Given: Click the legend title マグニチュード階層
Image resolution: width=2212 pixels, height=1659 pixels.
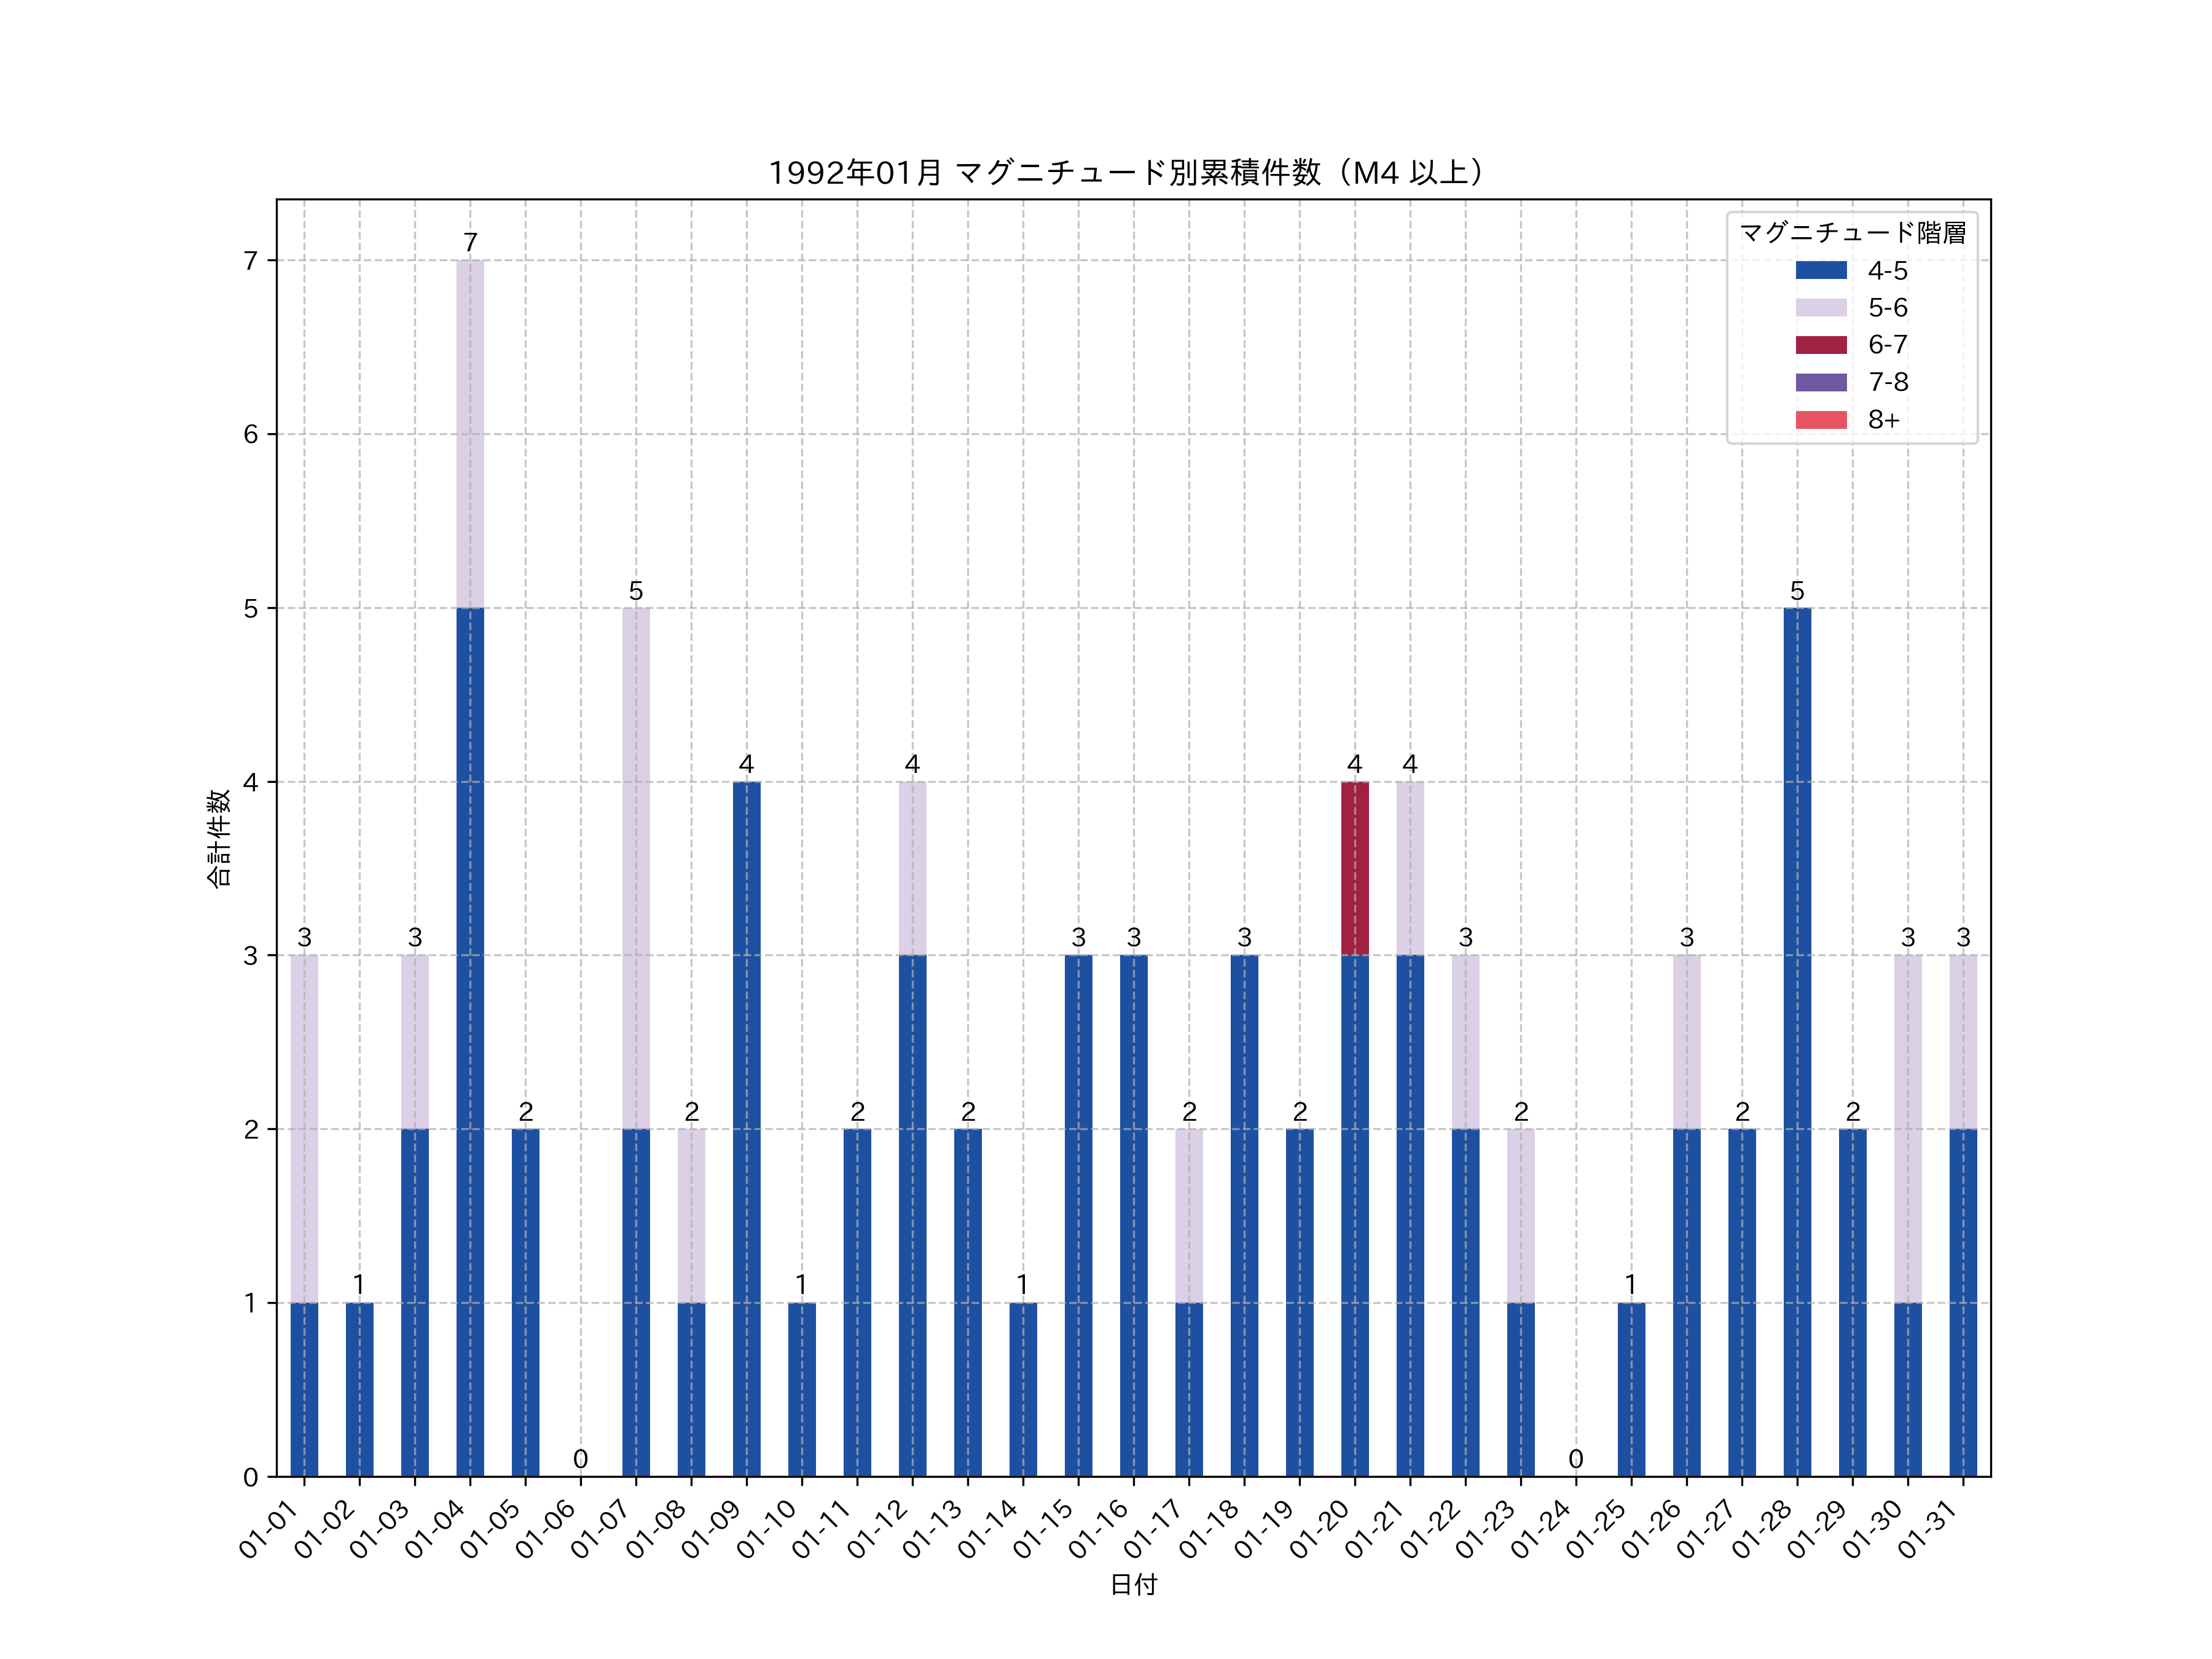Looking at the screenshot, I should pos(1852,233).
